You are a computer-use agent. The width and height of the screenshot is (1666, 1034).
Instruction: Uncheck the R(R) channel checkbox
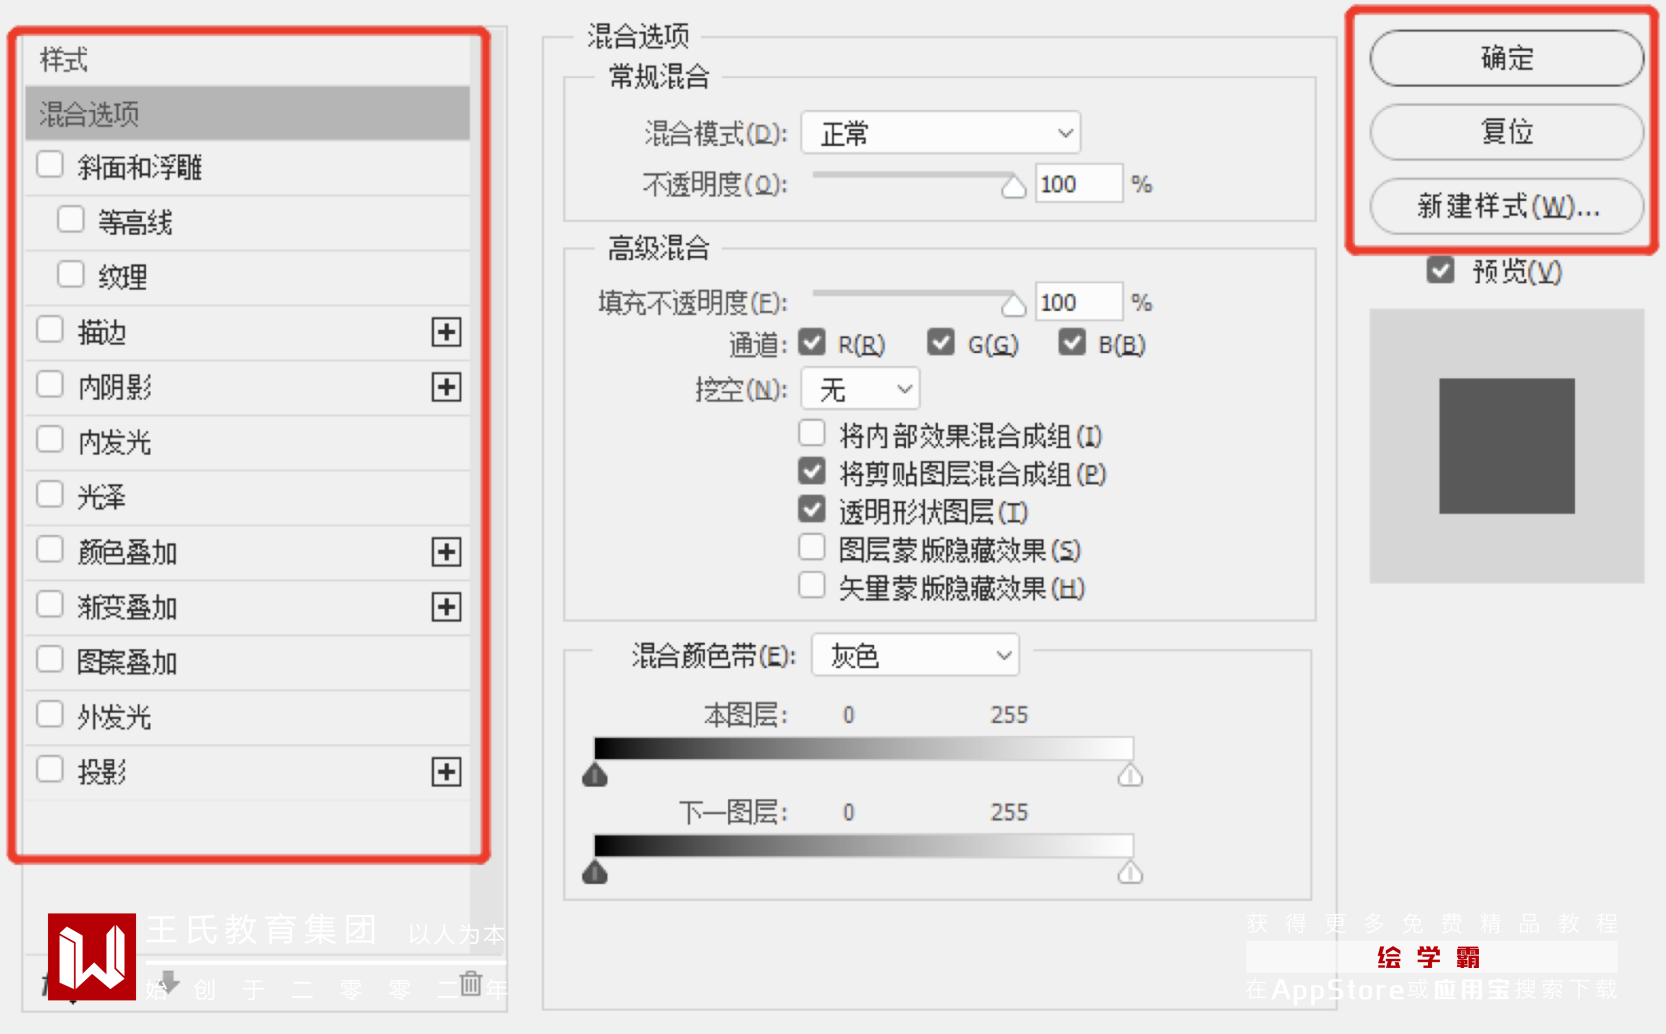click(812, 342)
